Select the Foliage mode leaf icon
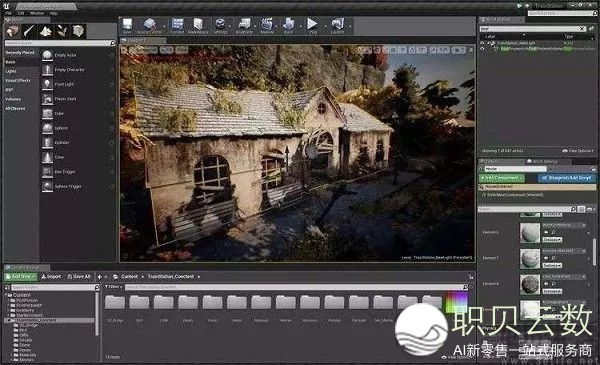This screenshot has width=600, height=365. pos(62,31)
